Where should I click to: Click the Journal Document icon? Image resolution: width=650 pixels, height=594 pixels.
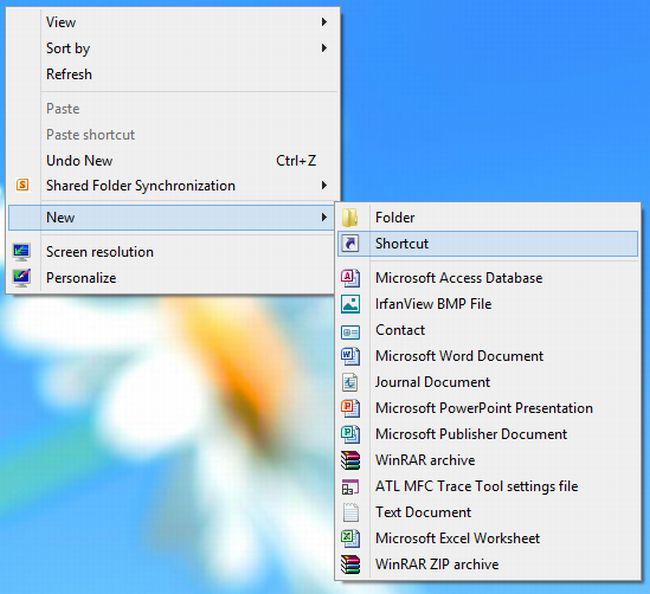[350, 382]
